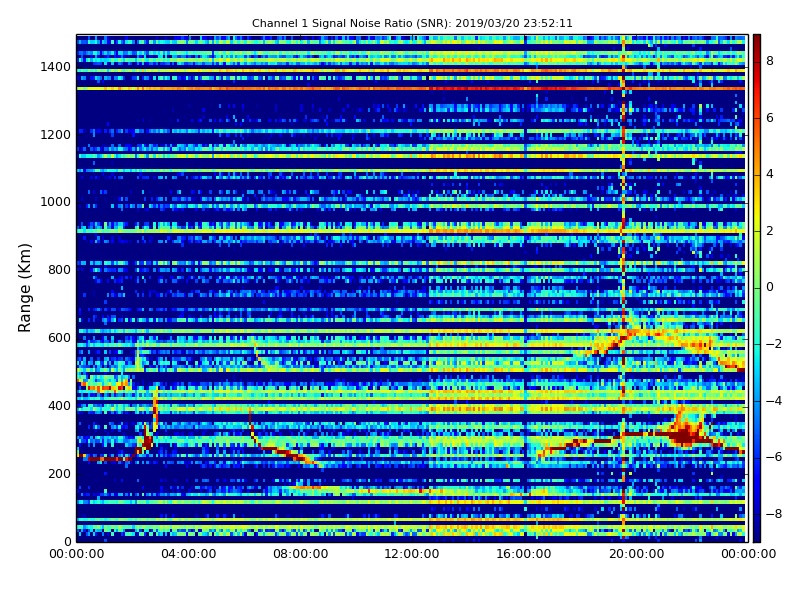800x600 pixels.
Task: Click the 08:00:00 time axis label
Action: pyautogui.click(x=301, y=554)
